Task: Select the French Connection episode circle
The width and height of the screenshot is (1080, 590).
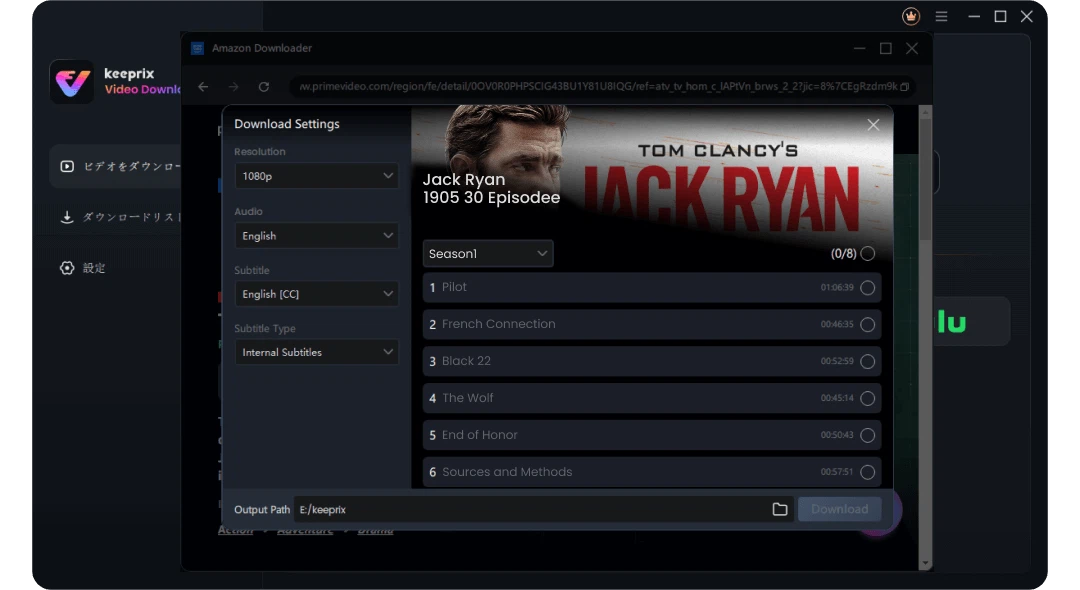Action: click(x=867, y=325)
